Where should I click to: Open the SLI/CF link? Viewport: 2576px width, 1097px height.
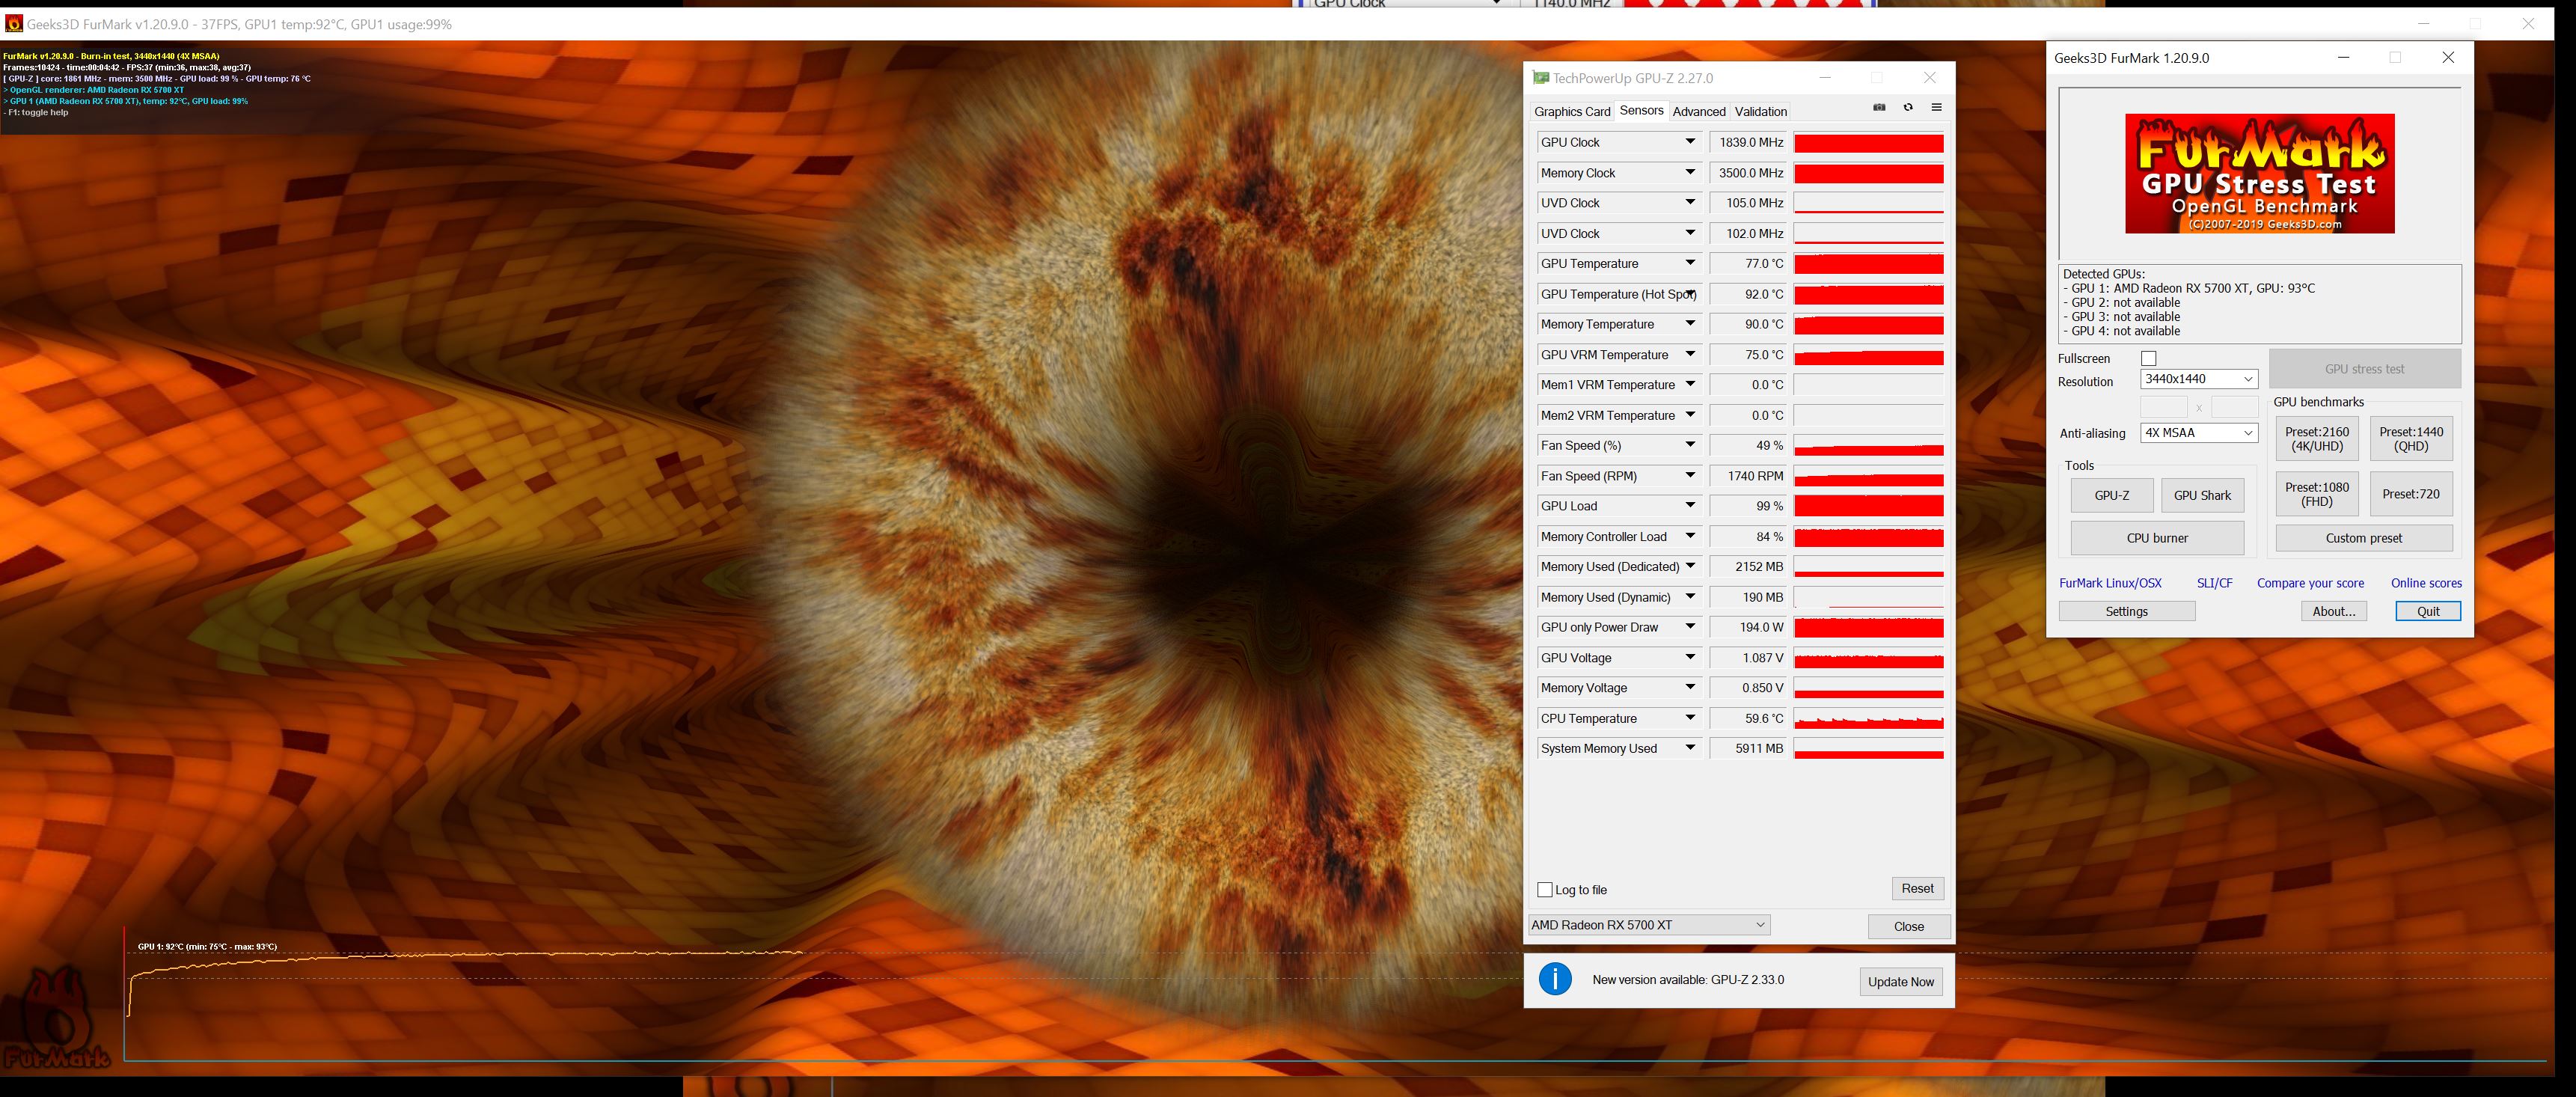click(2214, 583)
